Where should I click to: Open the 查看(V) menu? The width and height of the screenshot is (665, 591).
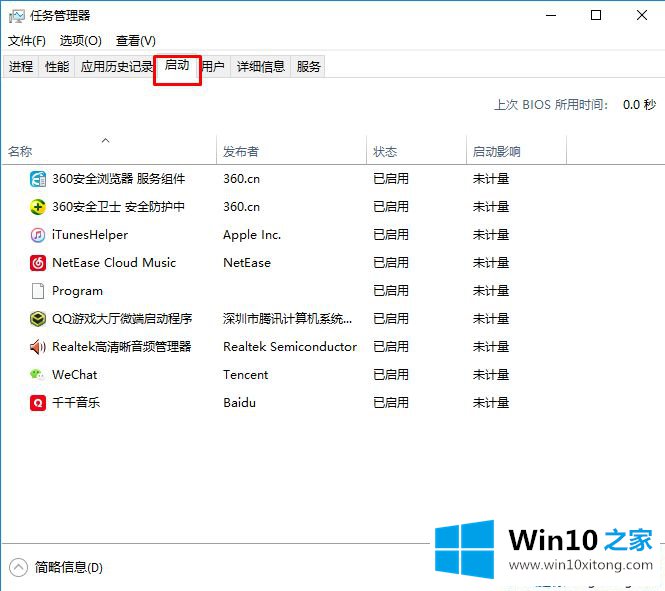click(x=136, y=41)
